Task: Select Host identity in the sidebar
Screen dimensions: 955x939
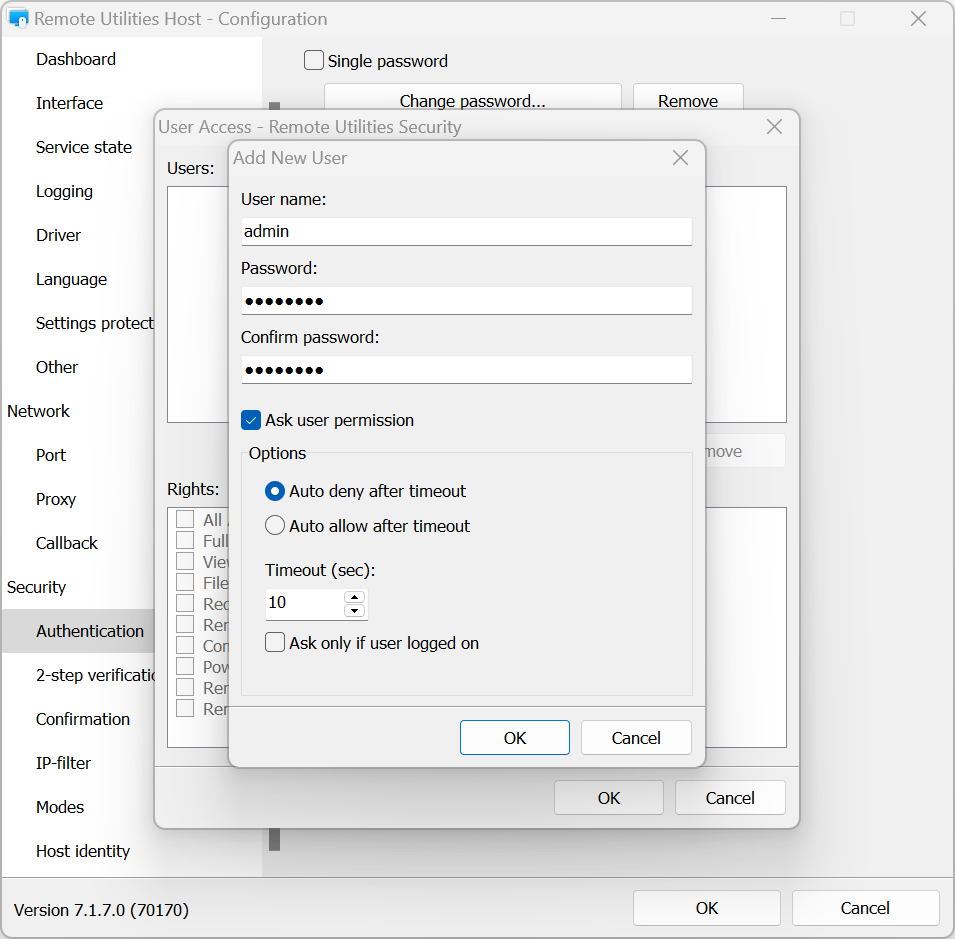Action: (x=83, y=851)
